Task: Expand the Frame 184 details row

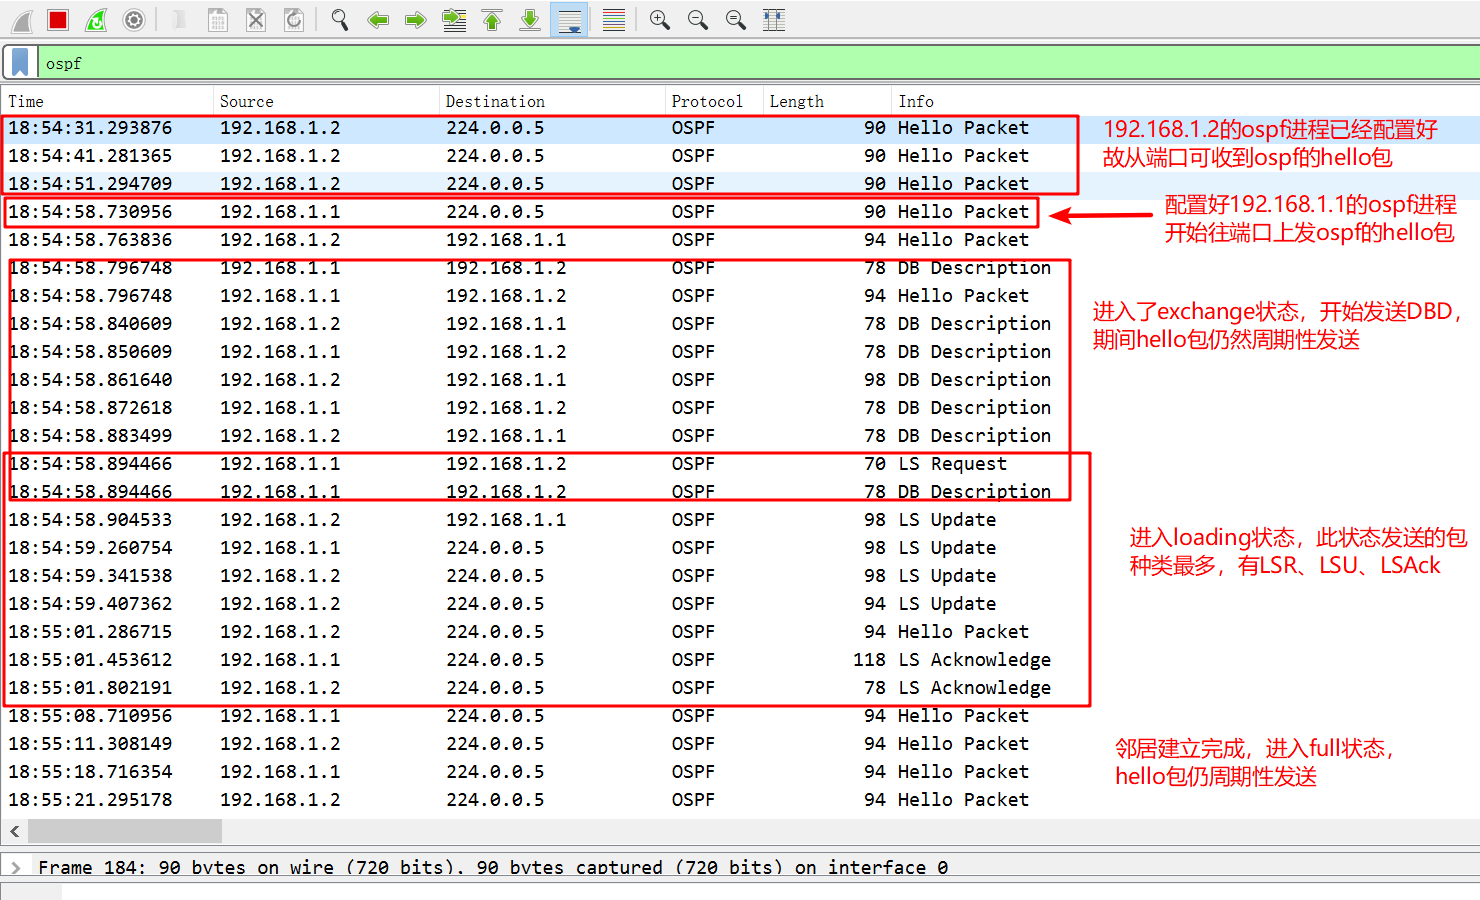Action: click(15, 867)
